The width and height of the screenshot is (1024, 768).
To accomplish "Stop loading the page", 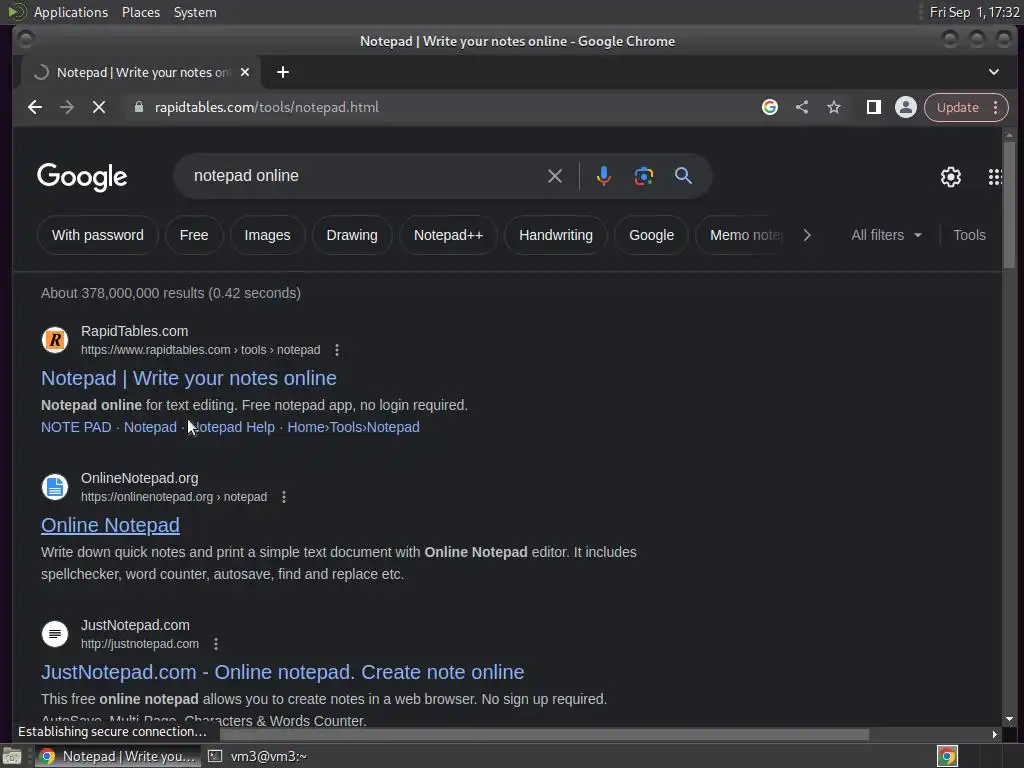I will (x=99, y=107).
